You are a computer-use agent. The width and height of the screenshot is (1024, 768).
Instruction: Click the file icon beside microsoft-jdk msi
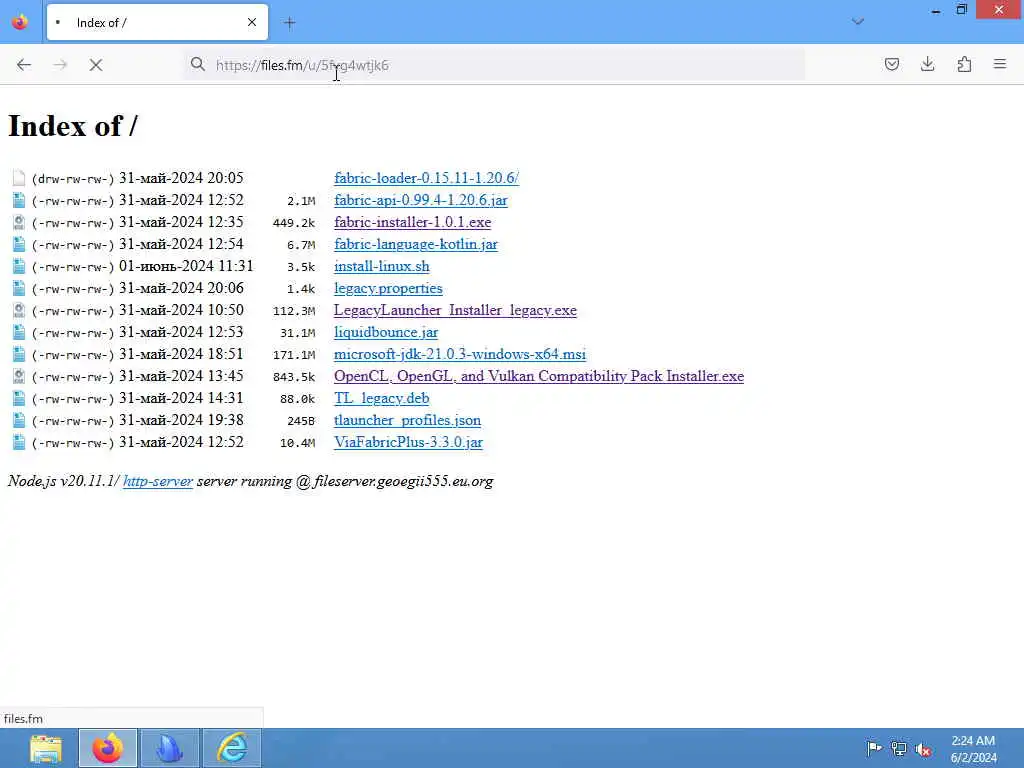(19, 354)
